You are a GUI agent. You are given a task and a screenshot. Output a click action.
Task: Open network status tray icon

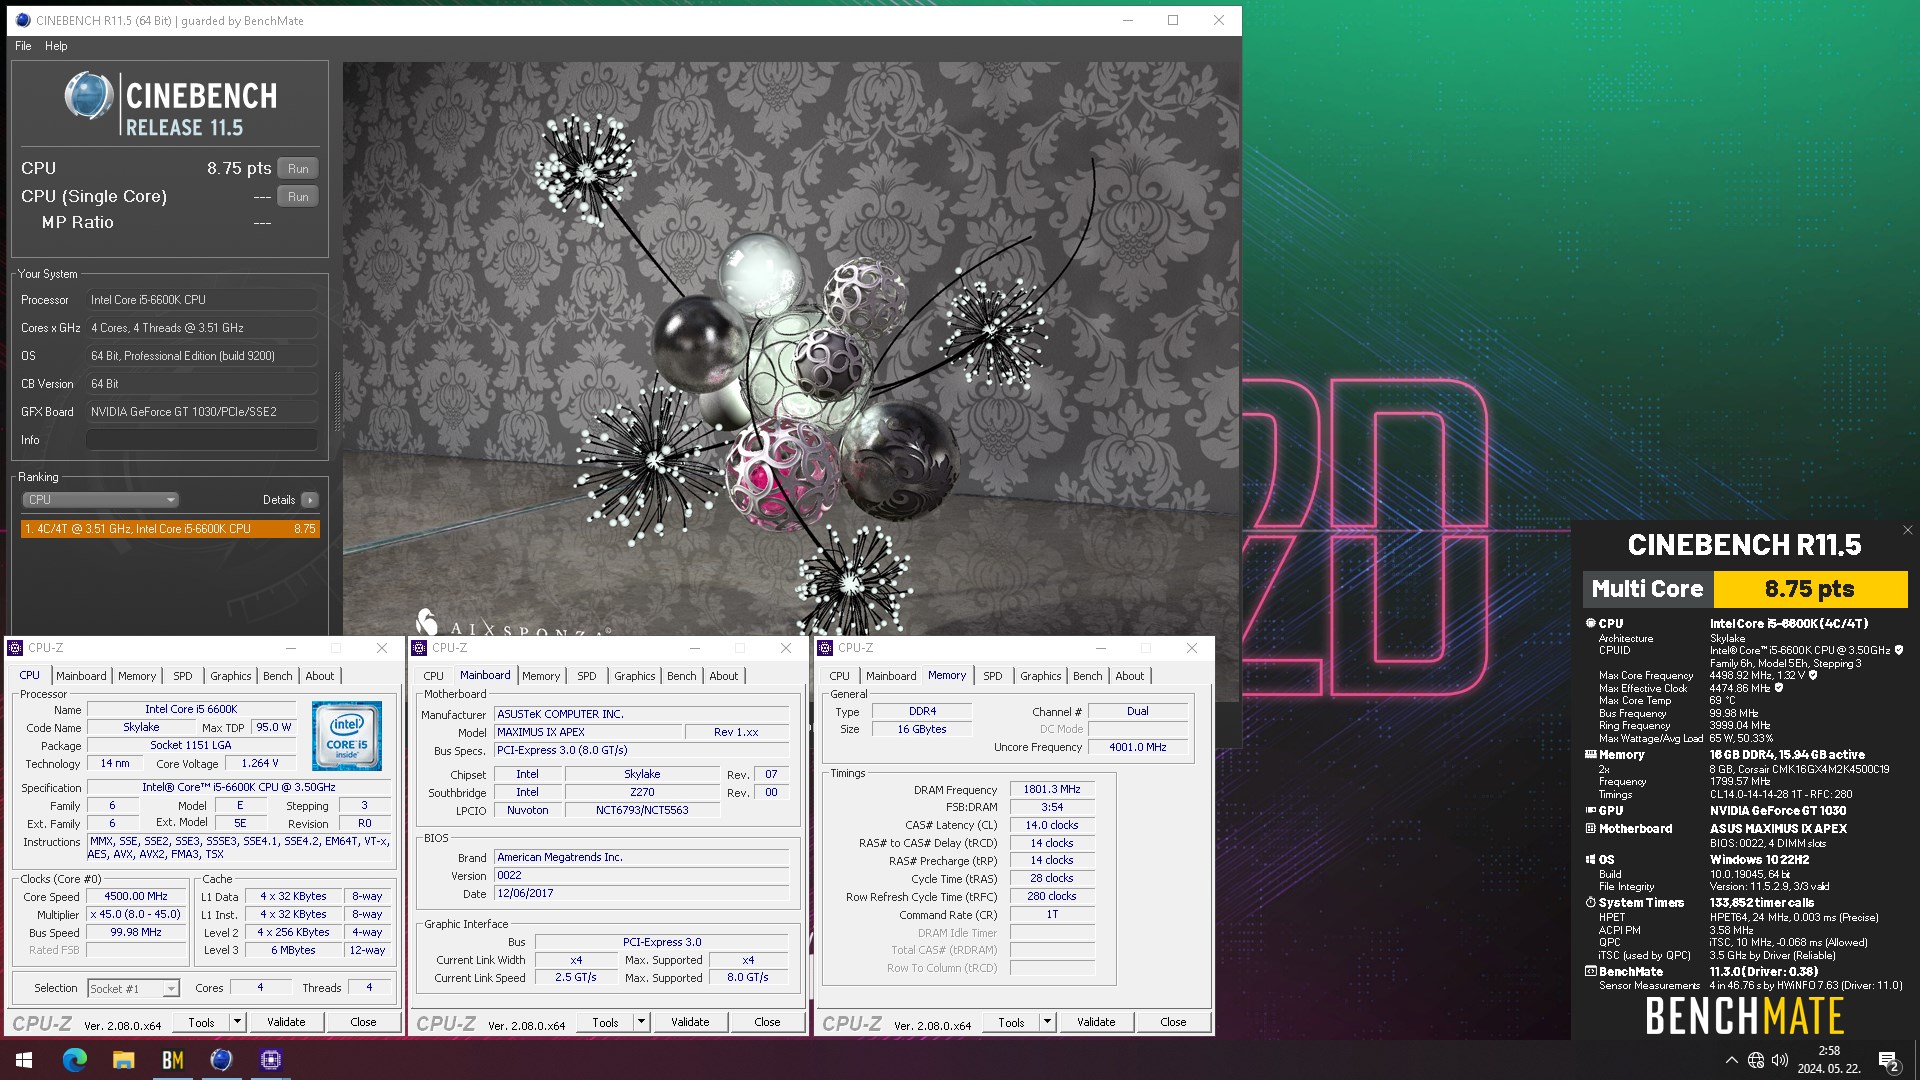(x=1755, y=1060)
